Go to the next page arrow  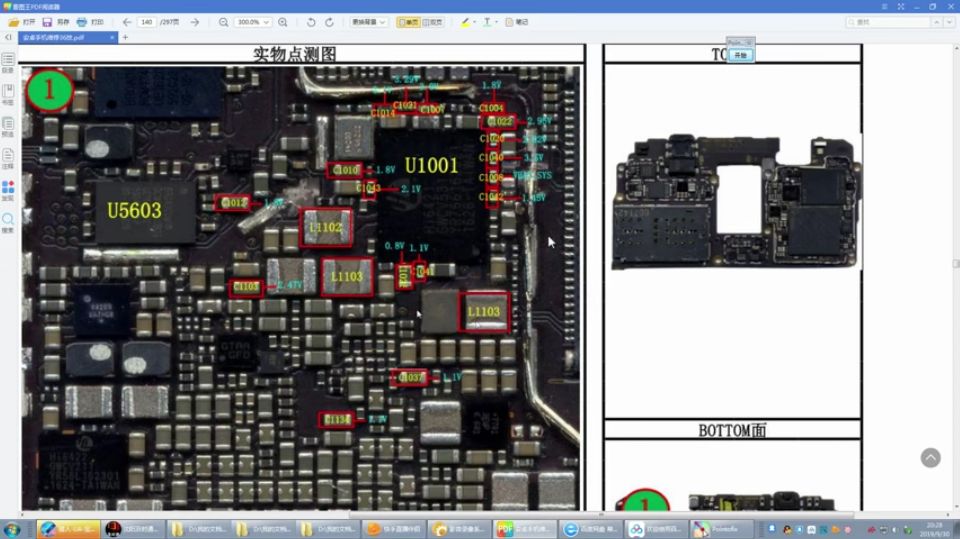[x=195, y=22]
